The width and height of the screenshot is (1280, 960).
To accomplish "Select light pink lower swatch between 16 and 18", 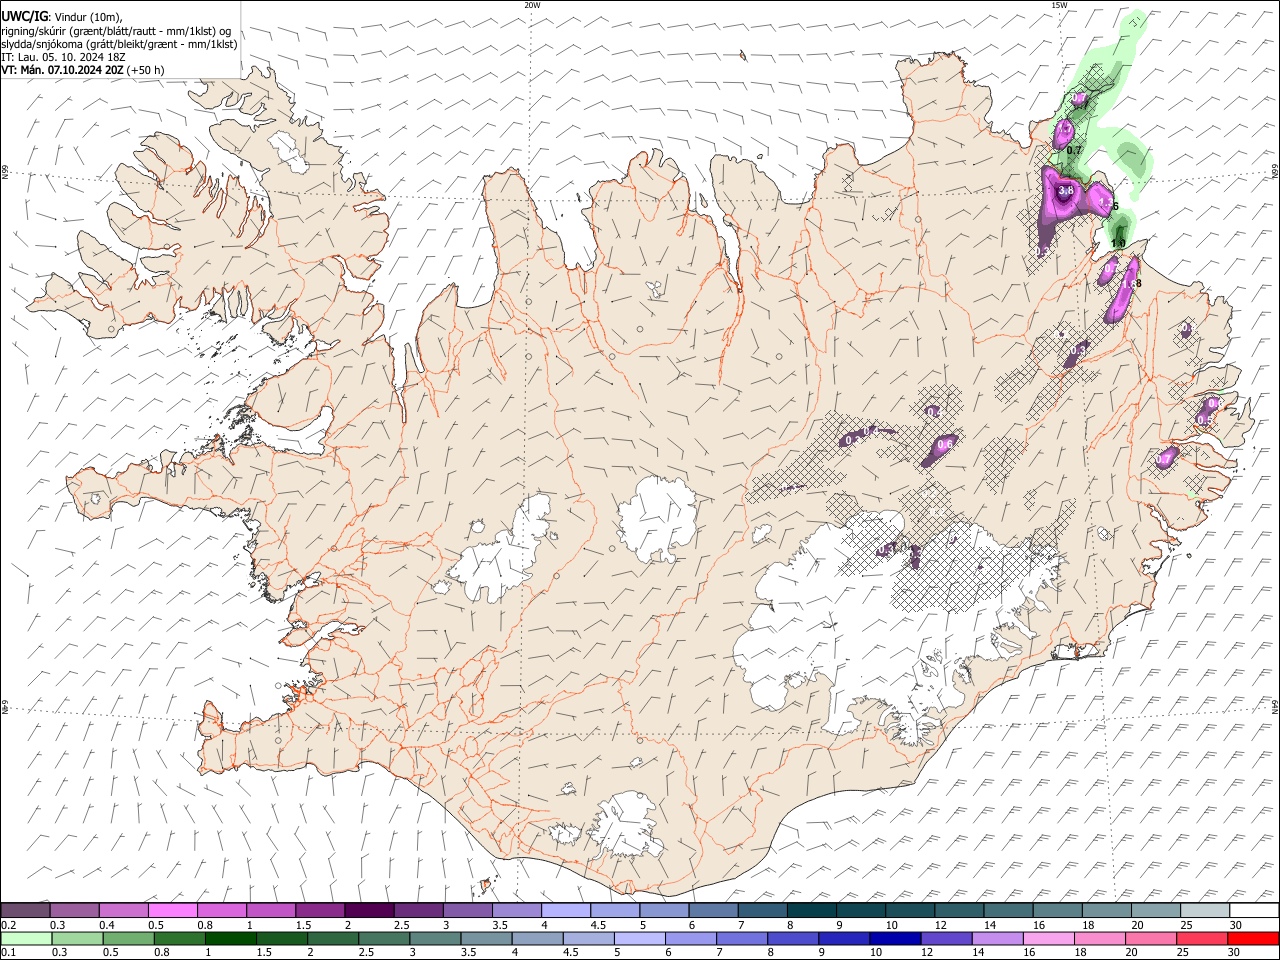I will coord(1049,938).
